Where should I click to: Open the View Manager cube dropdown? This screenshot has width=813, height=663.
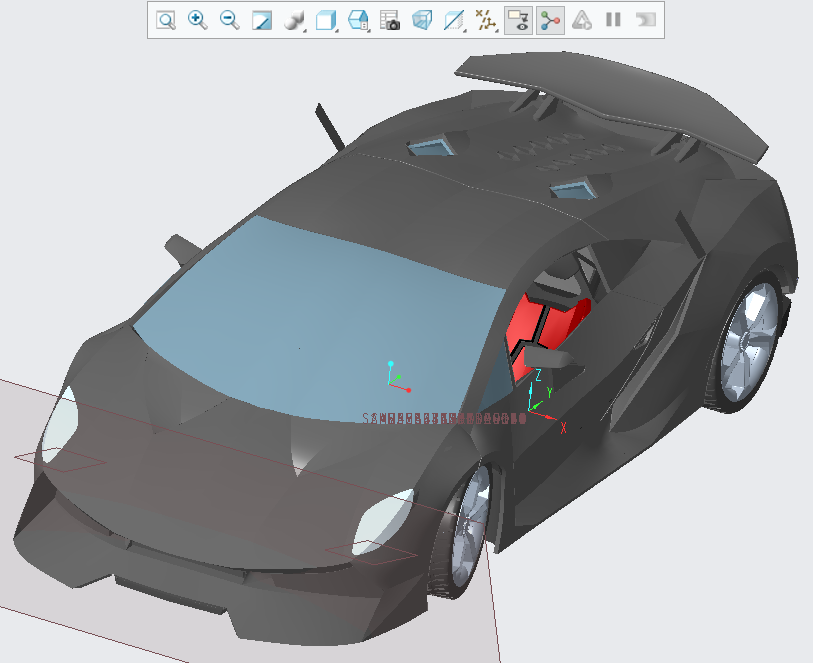(358, 21)
